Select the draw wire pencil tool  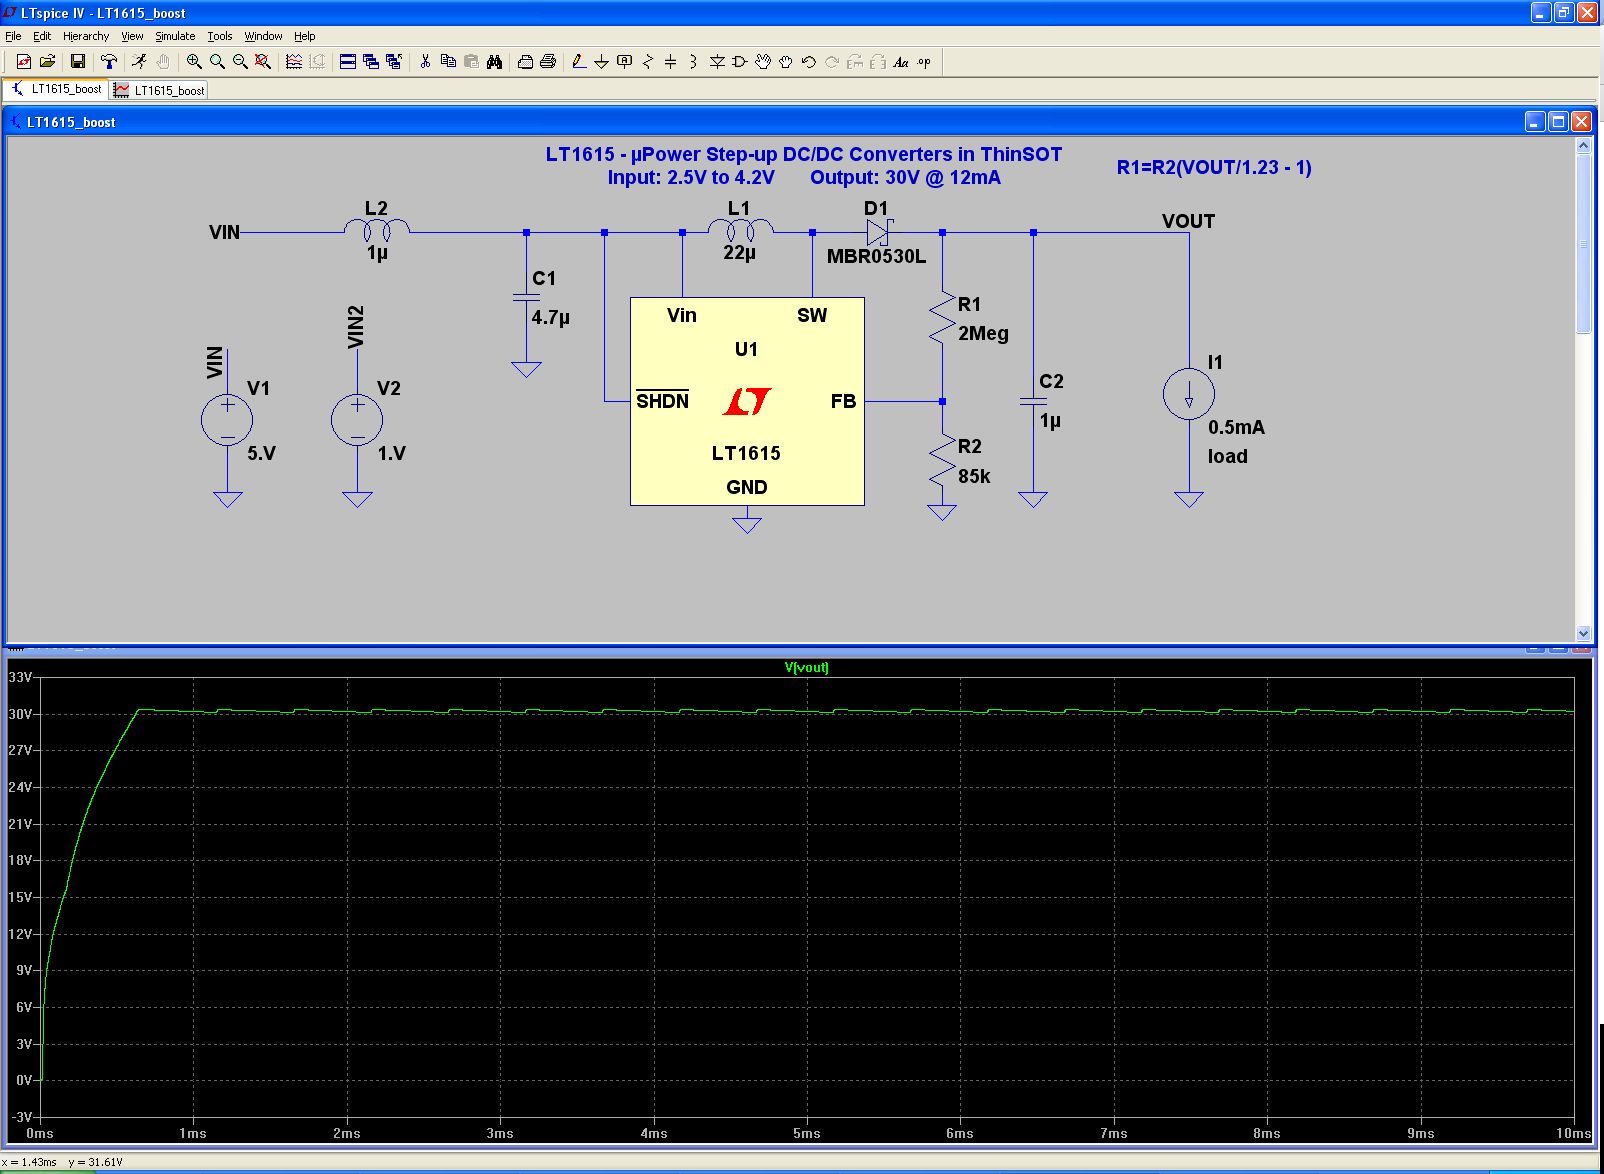579,62
